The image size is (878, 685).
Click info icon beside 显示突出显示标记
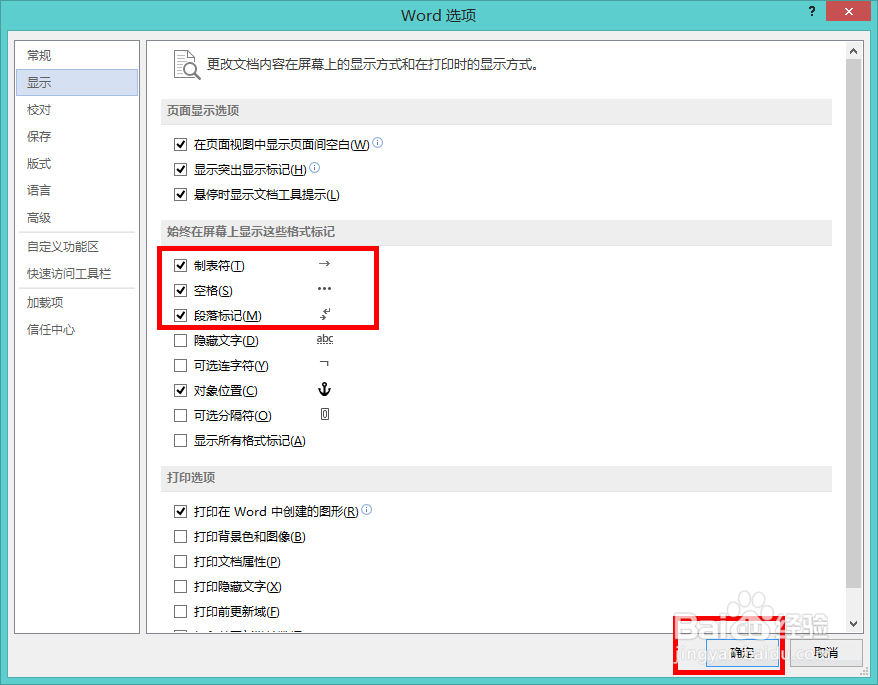click(x=315, y=167)
